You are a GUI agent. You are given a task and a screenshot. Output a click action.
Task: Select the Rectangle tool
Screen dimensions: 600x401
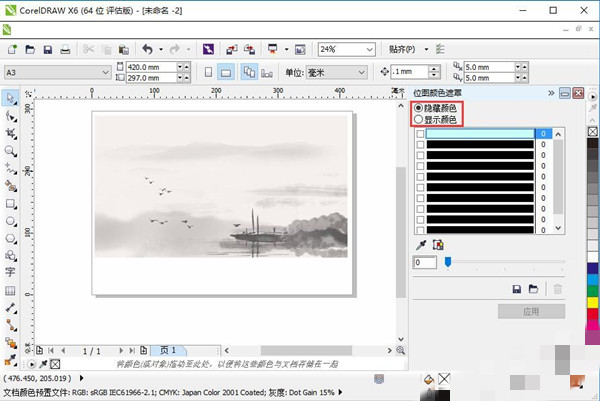pyautogui.click(x=10, y=204)
